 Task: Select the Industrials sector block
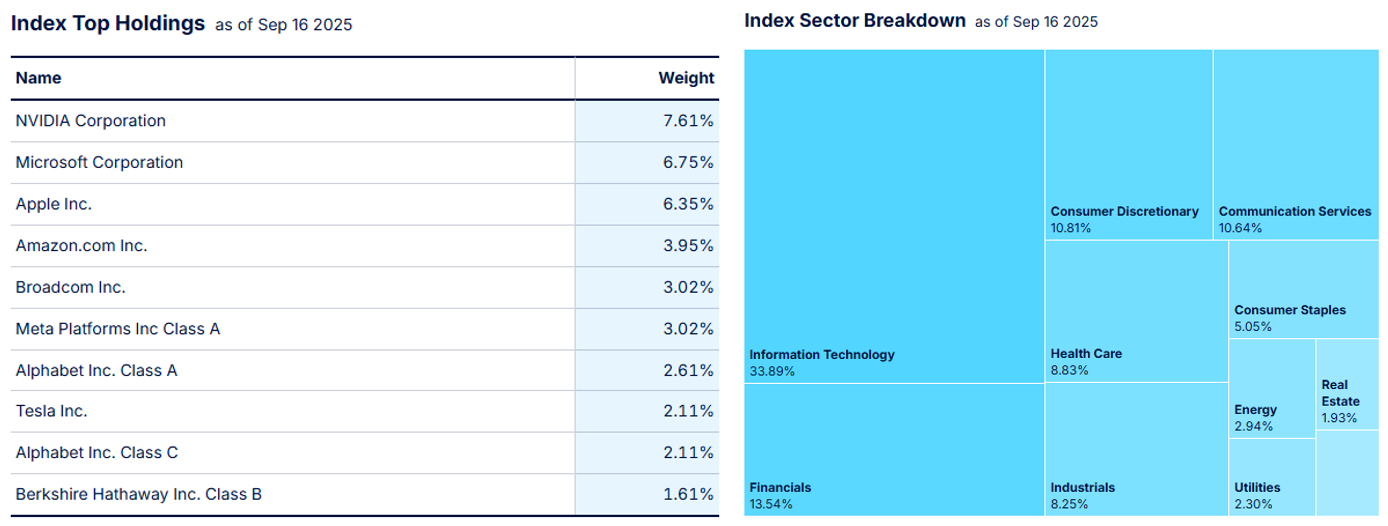click(1136, 449)
